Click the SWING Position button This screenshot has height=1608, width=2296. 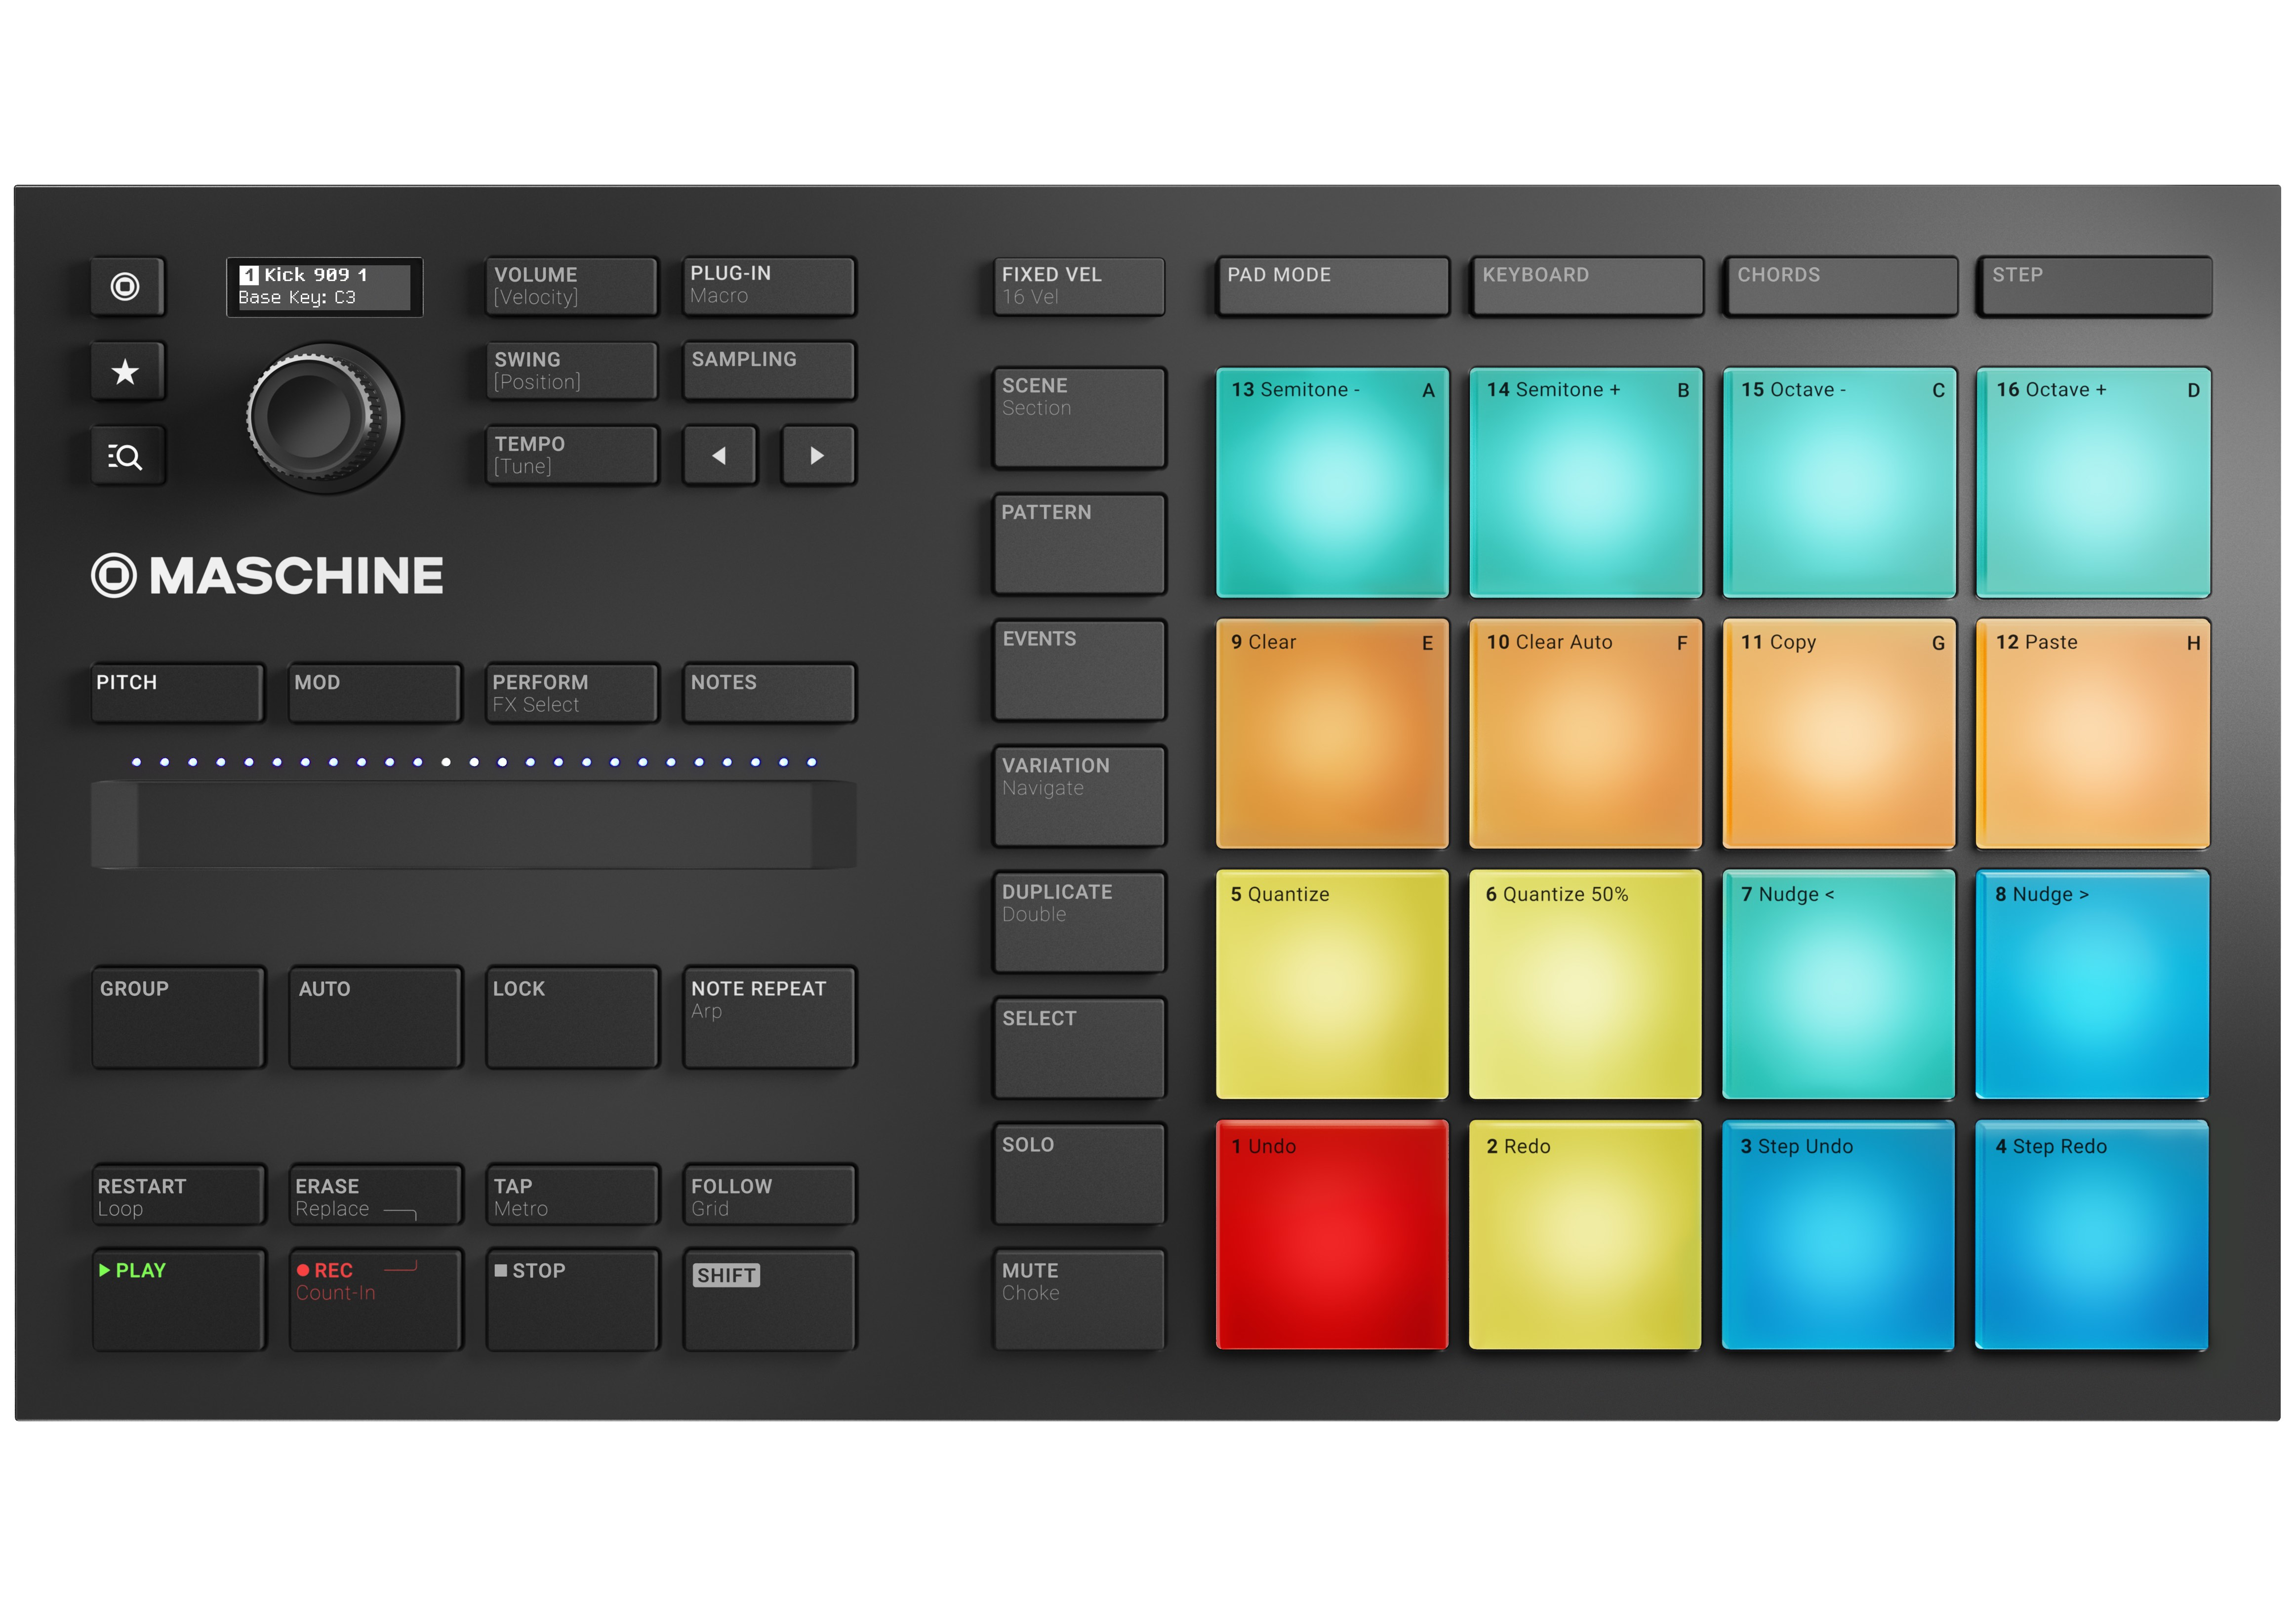[x=572, y=372]
